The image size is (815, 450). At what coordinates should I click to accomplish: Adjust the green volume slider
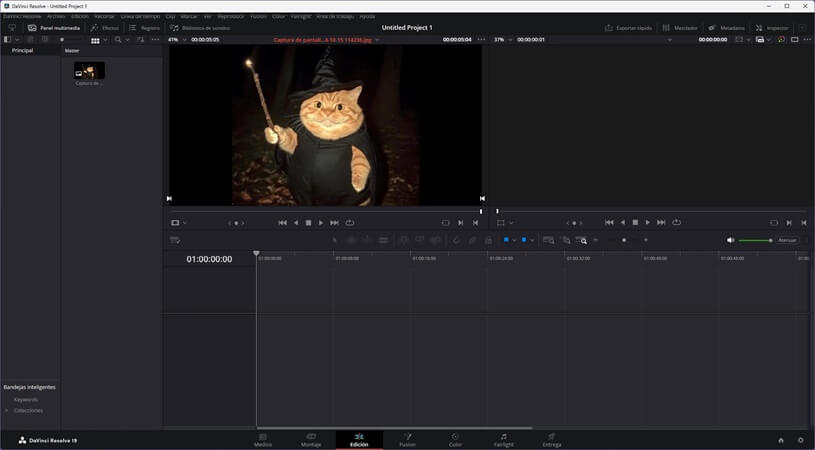click(755, 240)
